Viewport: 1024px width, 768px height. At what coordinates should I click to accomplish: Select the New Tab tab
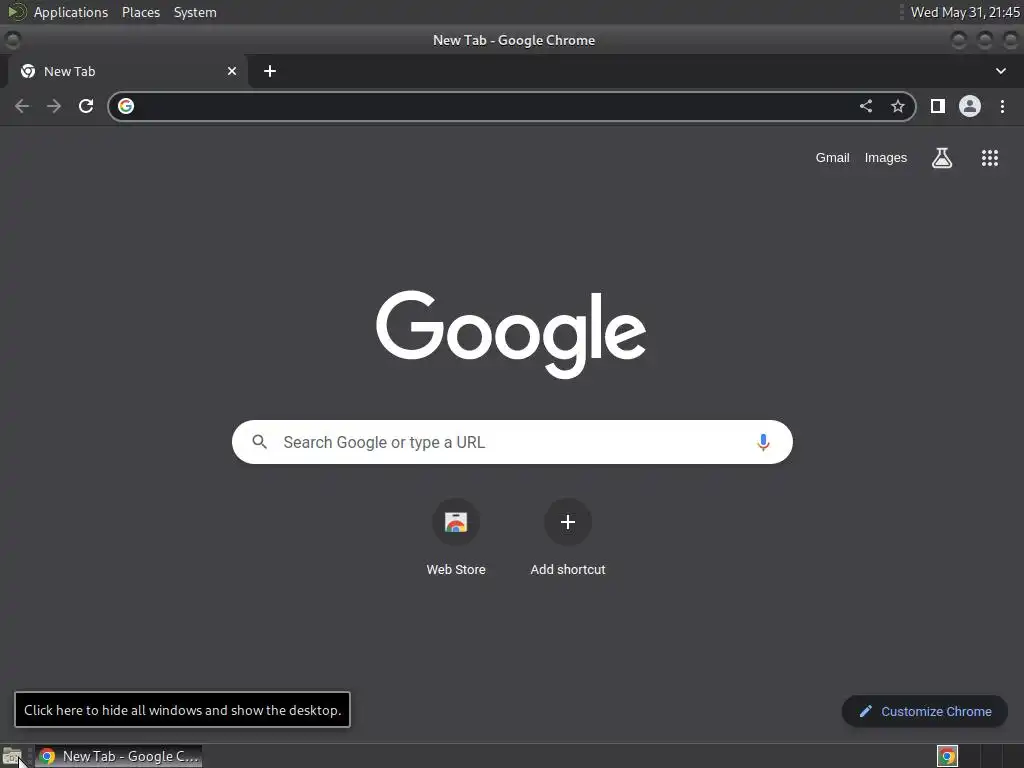click(x=128, y=71)
